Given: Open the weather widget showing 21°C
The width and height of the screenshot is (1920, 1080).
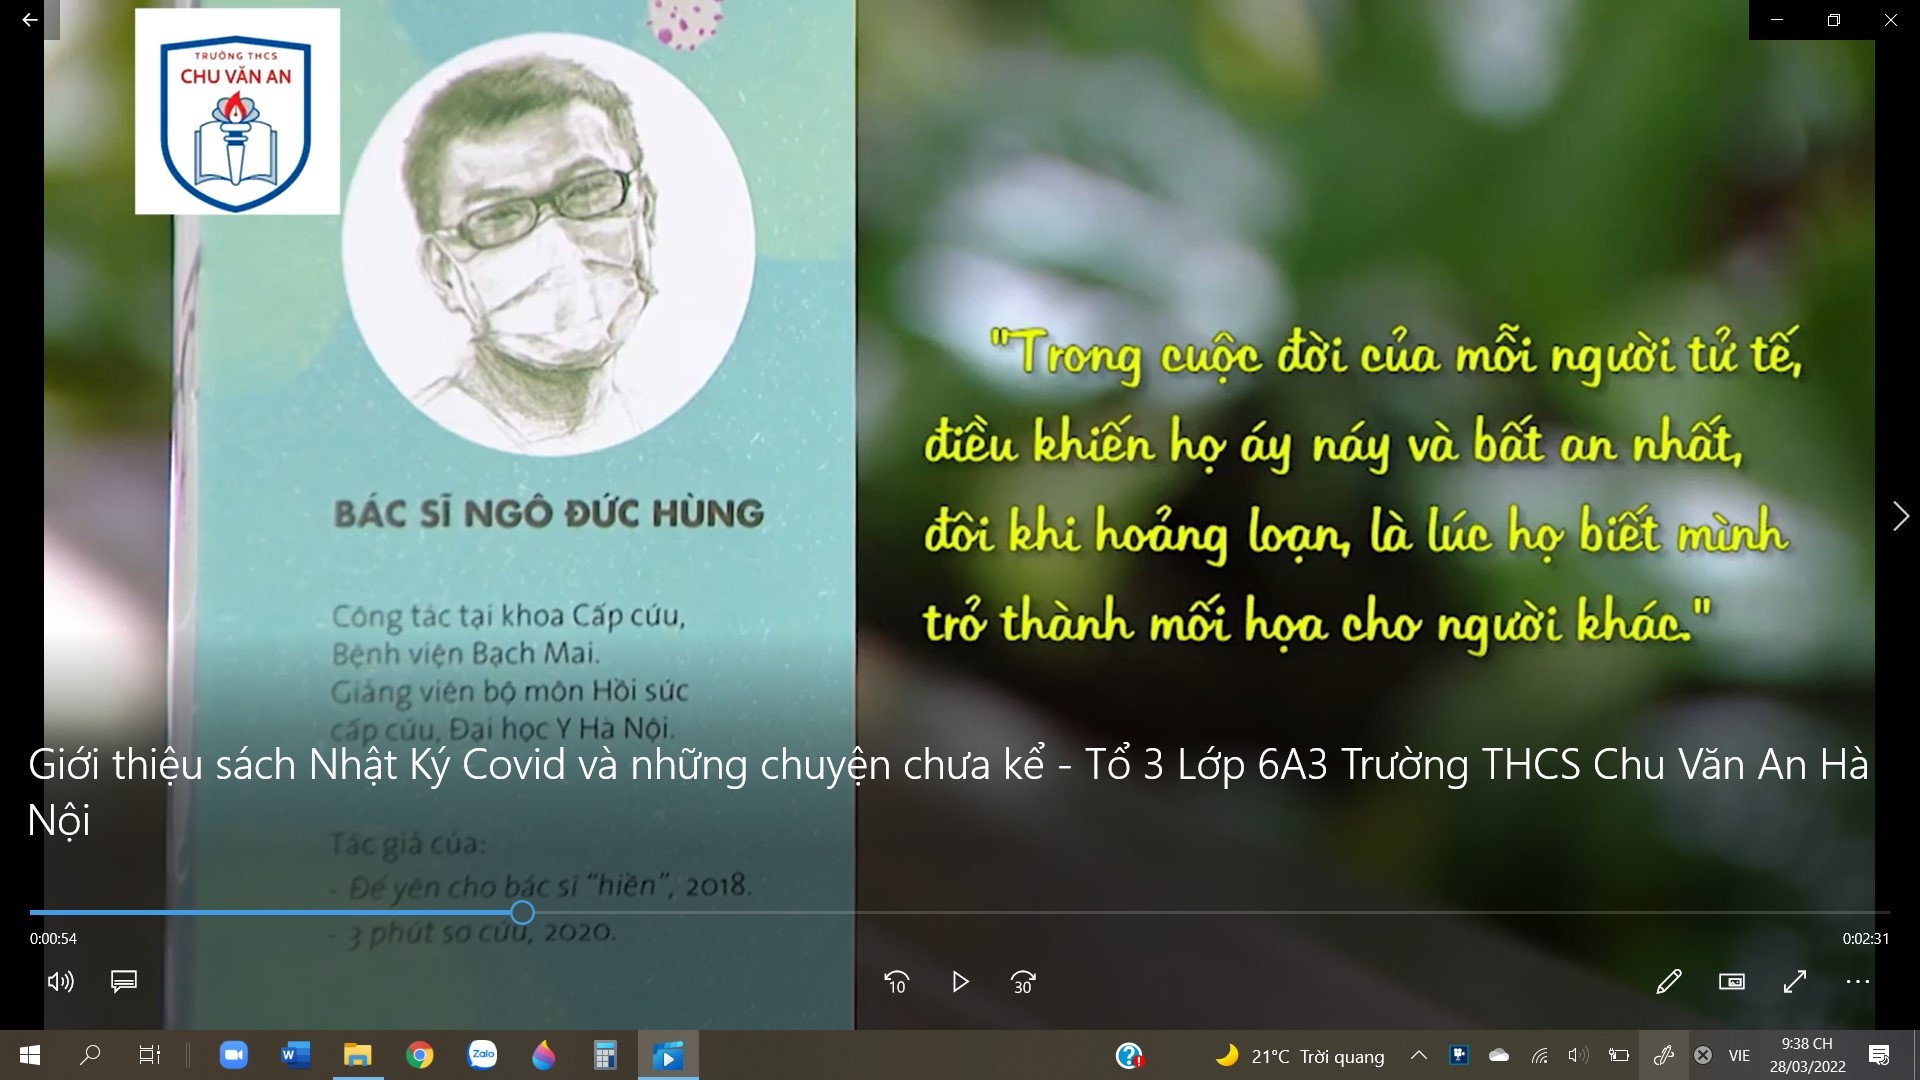Looking at the screenshot, I should (1300, 1056).
